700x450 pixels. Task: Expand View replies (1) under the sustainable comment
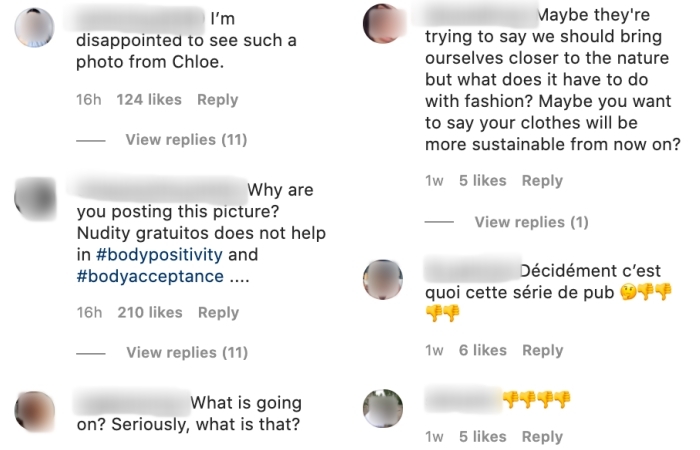point(531,222)
